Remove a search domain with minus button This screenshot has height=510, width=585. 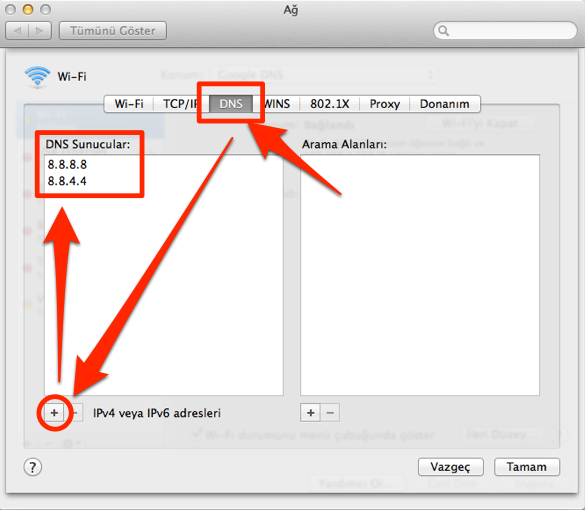(x=330, y=413)
